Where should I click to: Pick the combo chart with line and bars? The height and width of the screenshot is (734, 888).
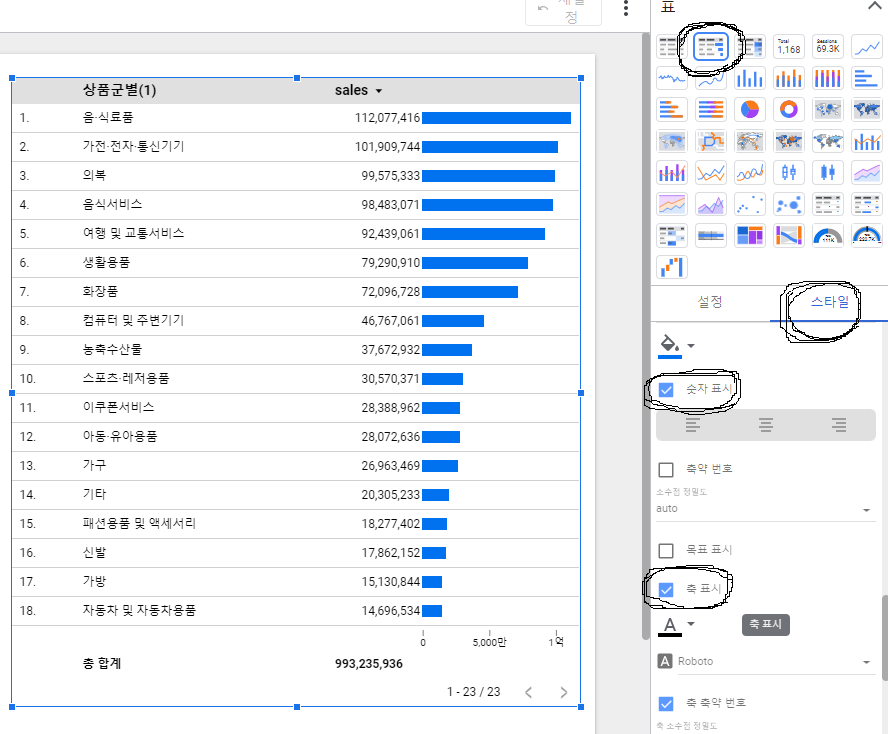tap(866, 141)
